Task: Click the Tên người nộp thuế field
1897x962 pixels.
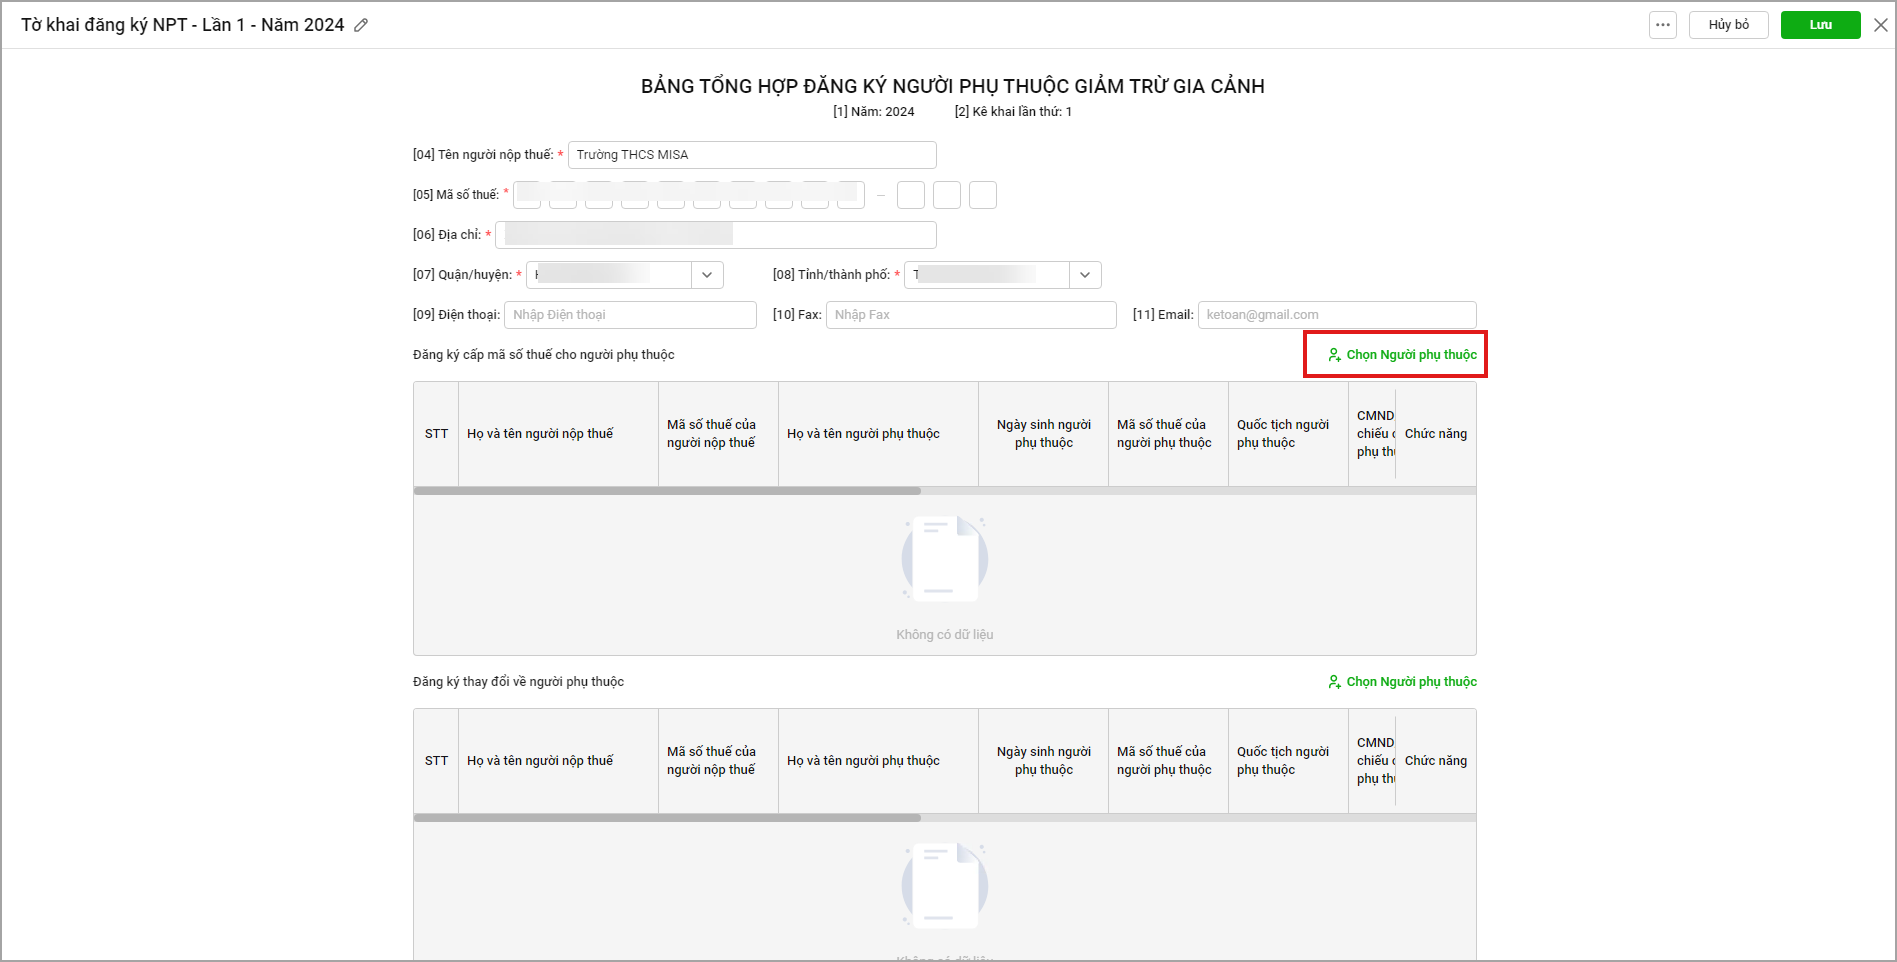Action: point(752,155)
